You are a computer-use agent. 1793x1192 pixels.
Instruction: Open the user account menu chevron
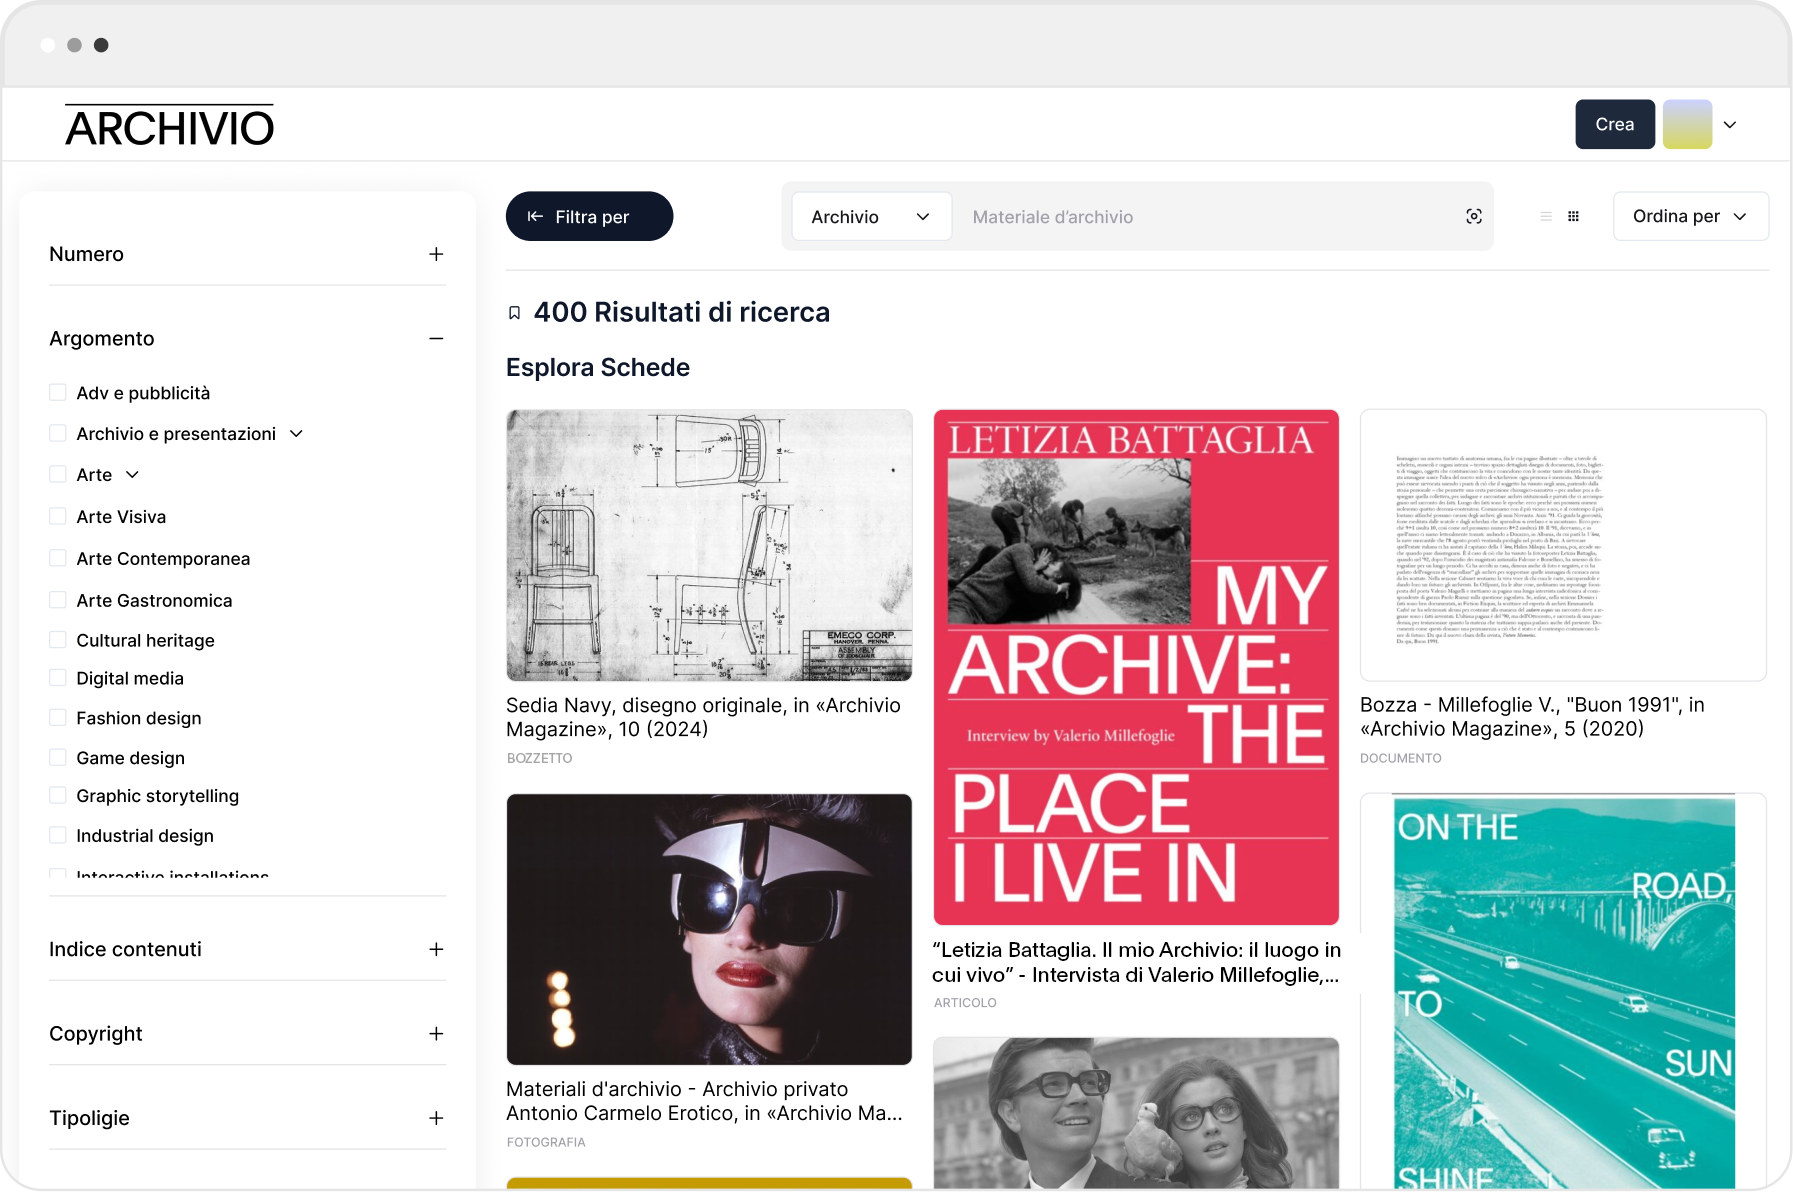1730,125
